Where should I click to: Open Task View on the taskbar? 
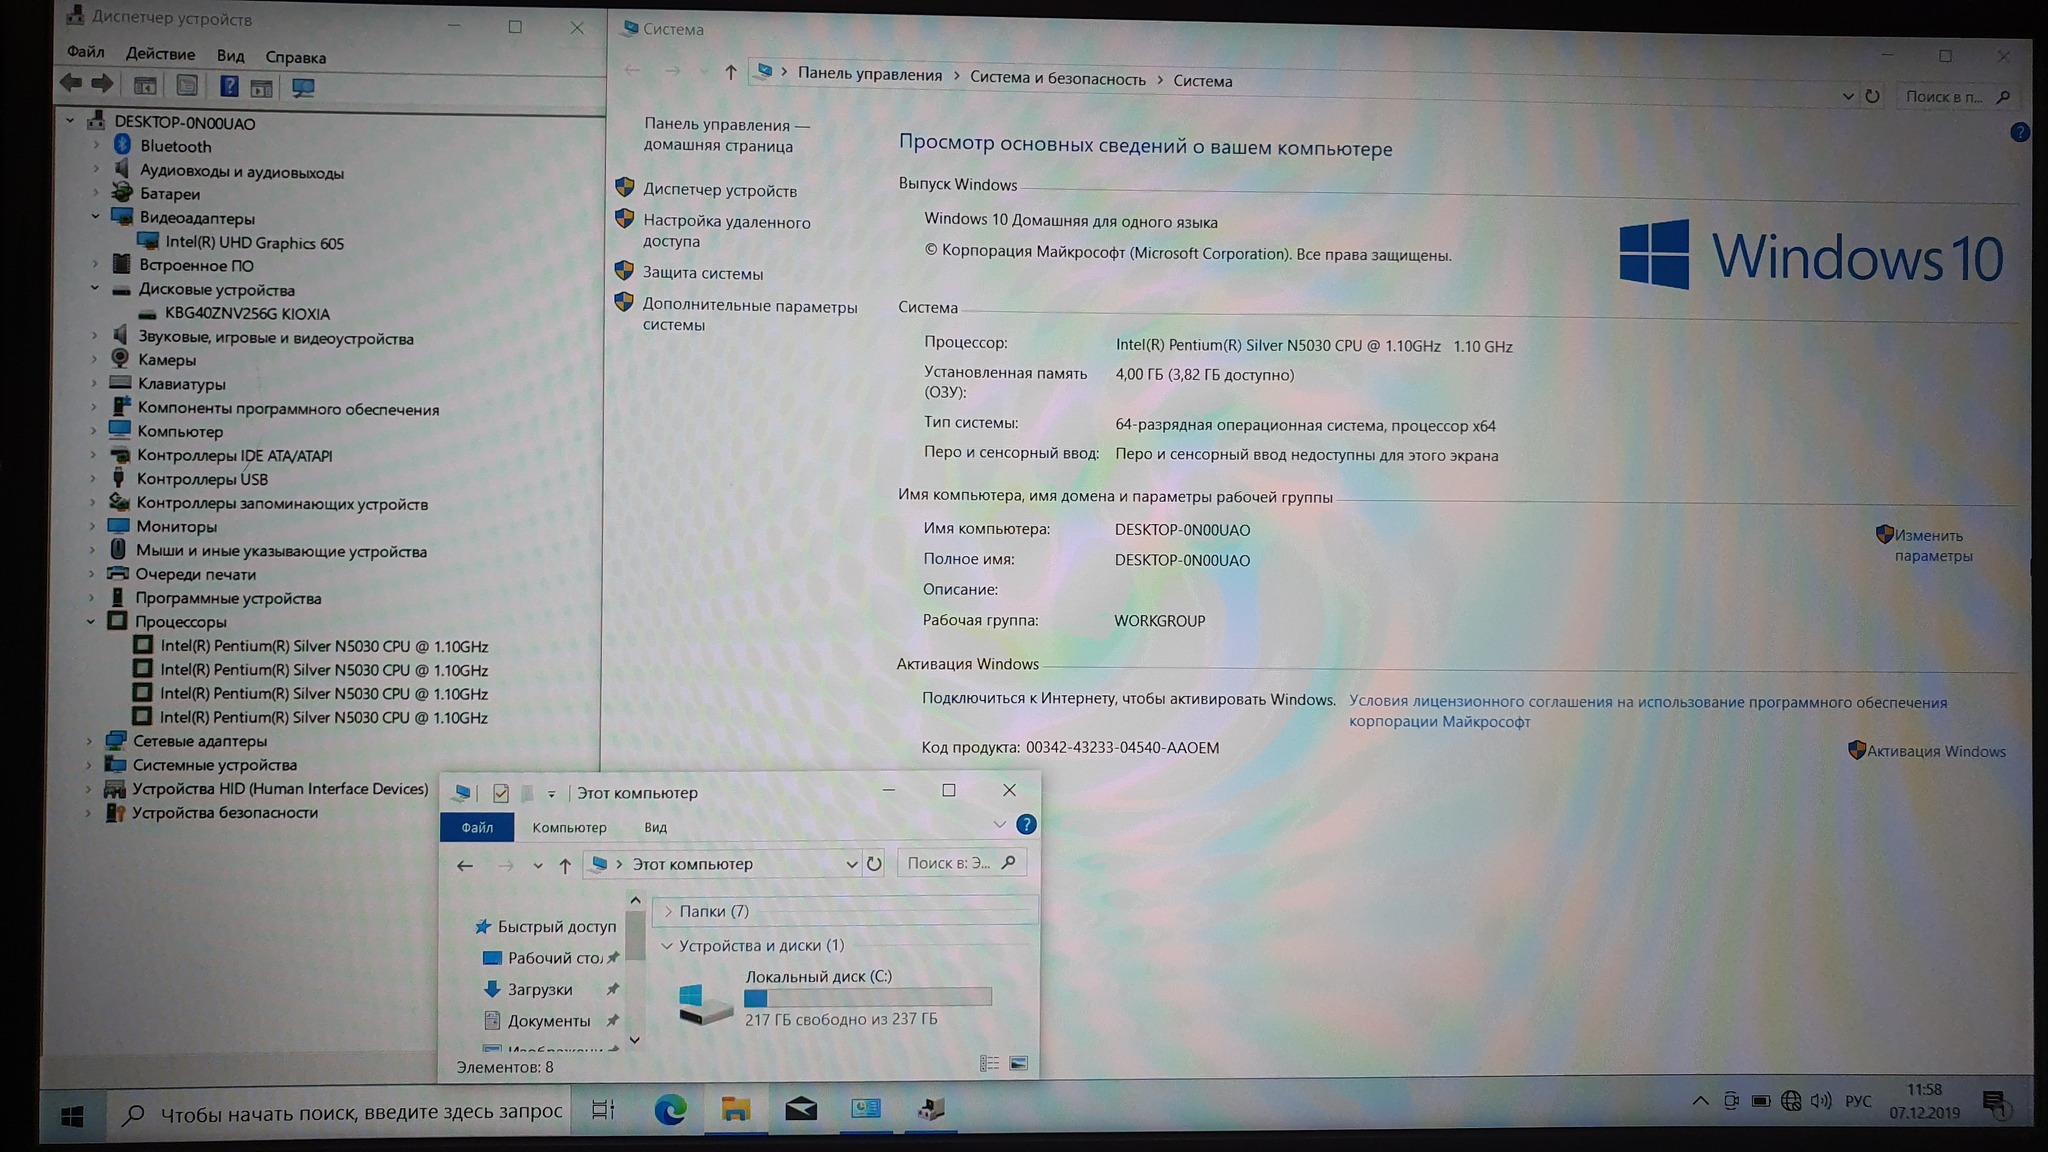[603, 1110]
